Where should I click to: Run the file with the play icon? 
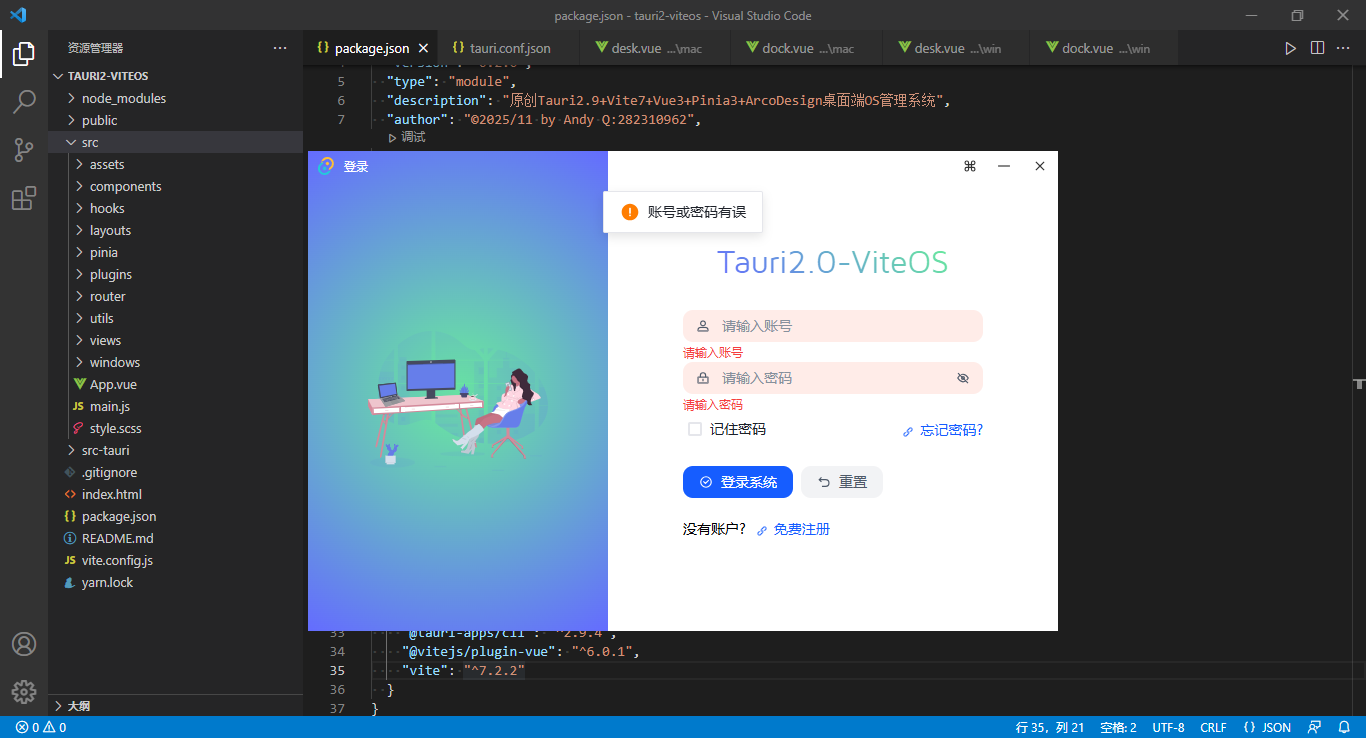pos(1291,48)
